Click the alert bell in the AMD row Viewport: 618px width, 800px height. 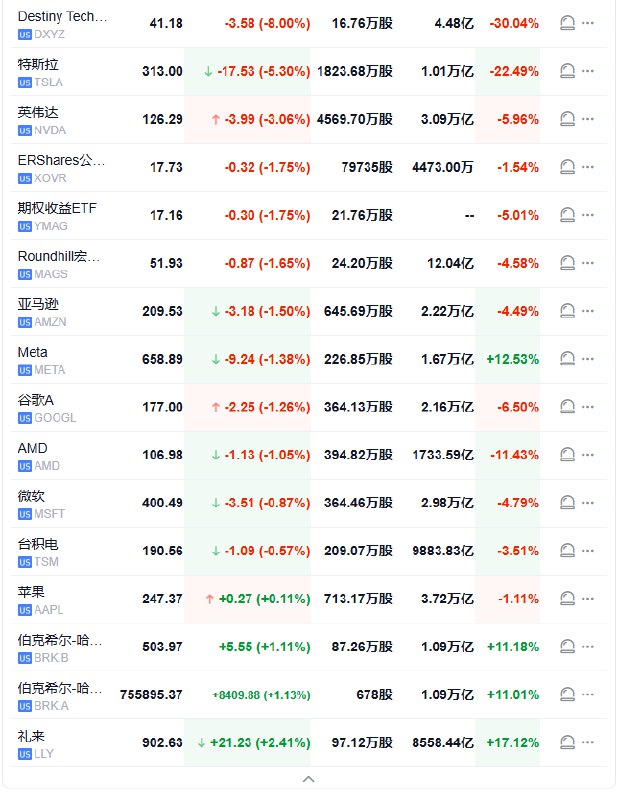(x=567, y=455)
